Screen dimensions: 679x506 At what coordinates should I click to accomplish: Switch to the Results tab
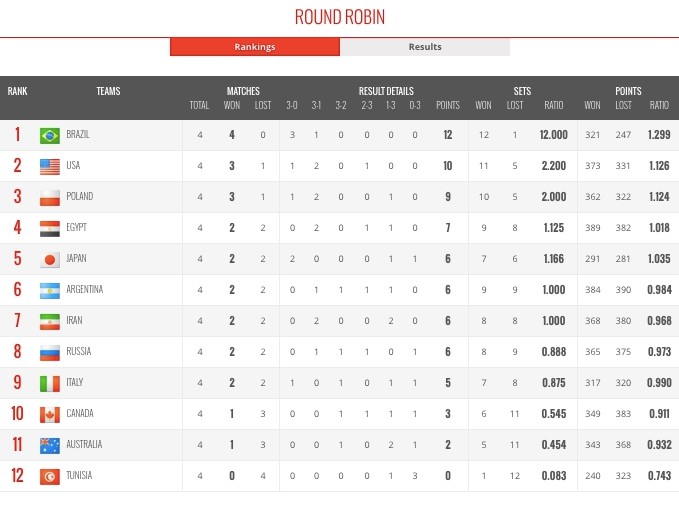(x=425, y=47)
